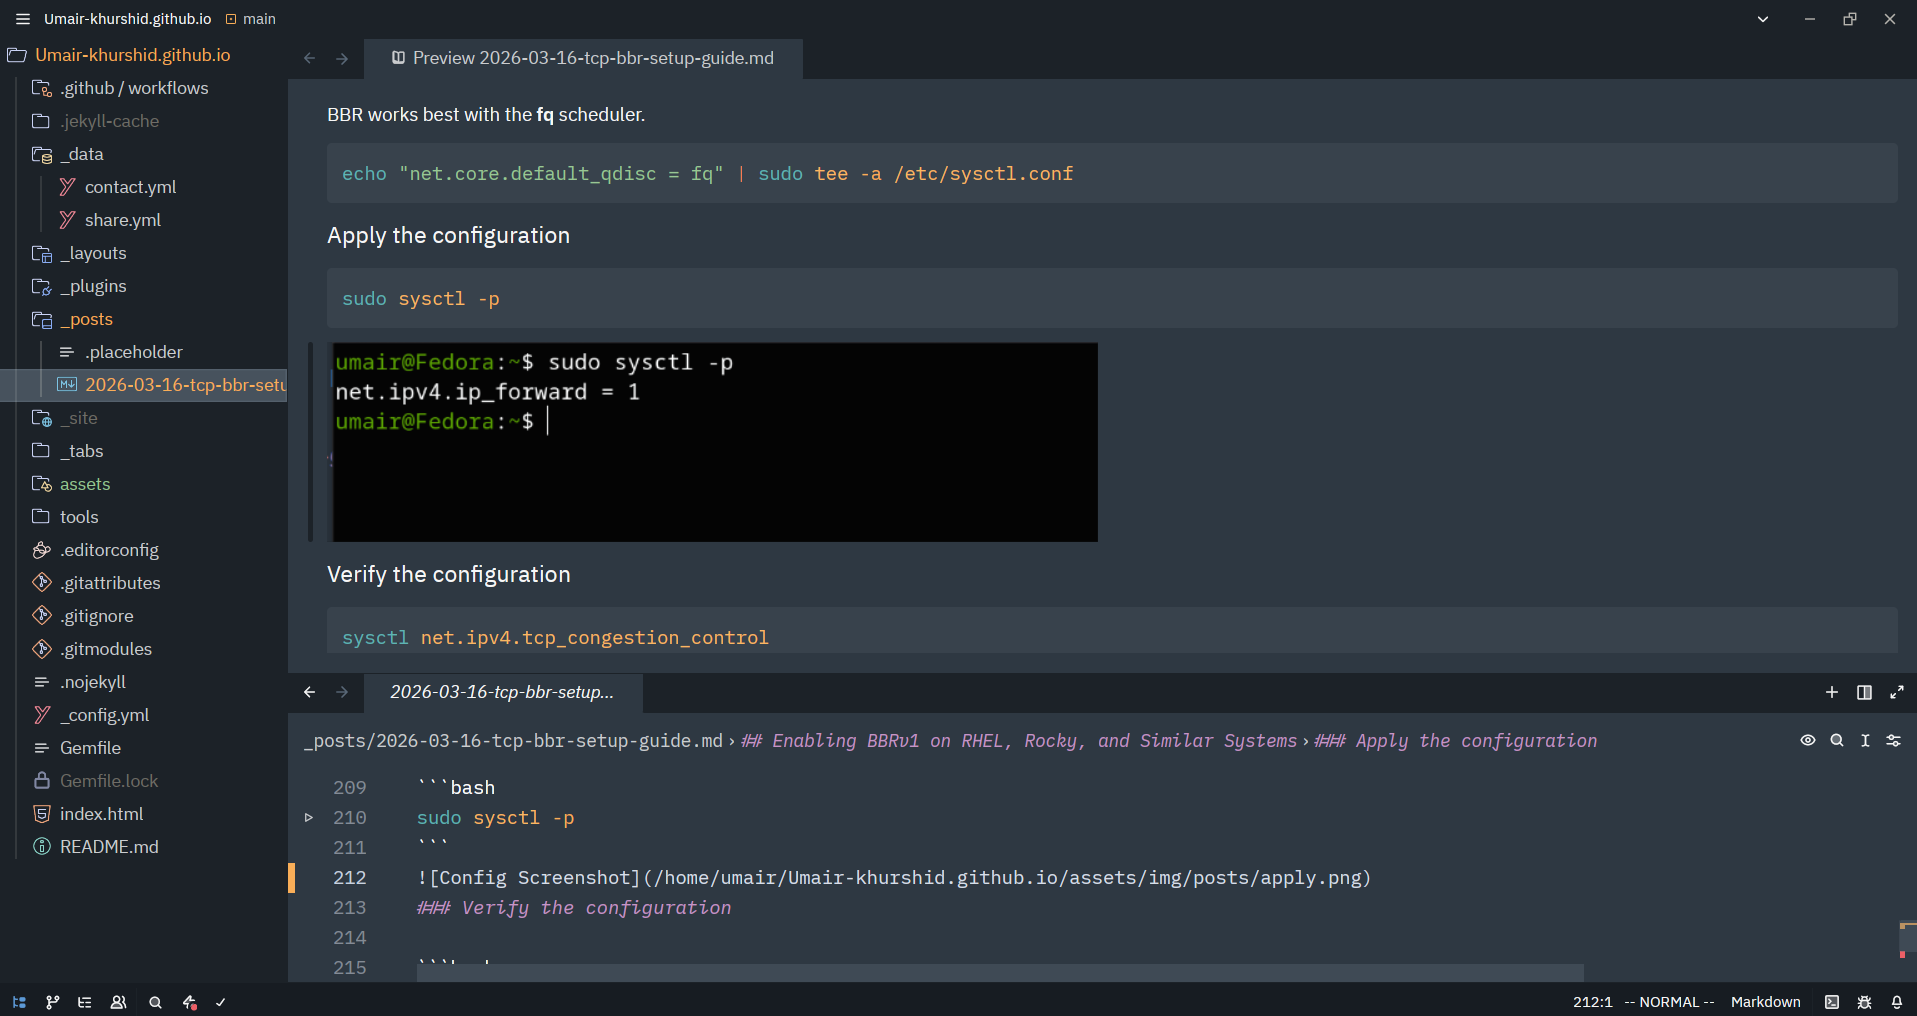Click the checkmark status icon
Image resolution: width=1917 pixels, height=1016 pixels.
tap(221, 1002)
